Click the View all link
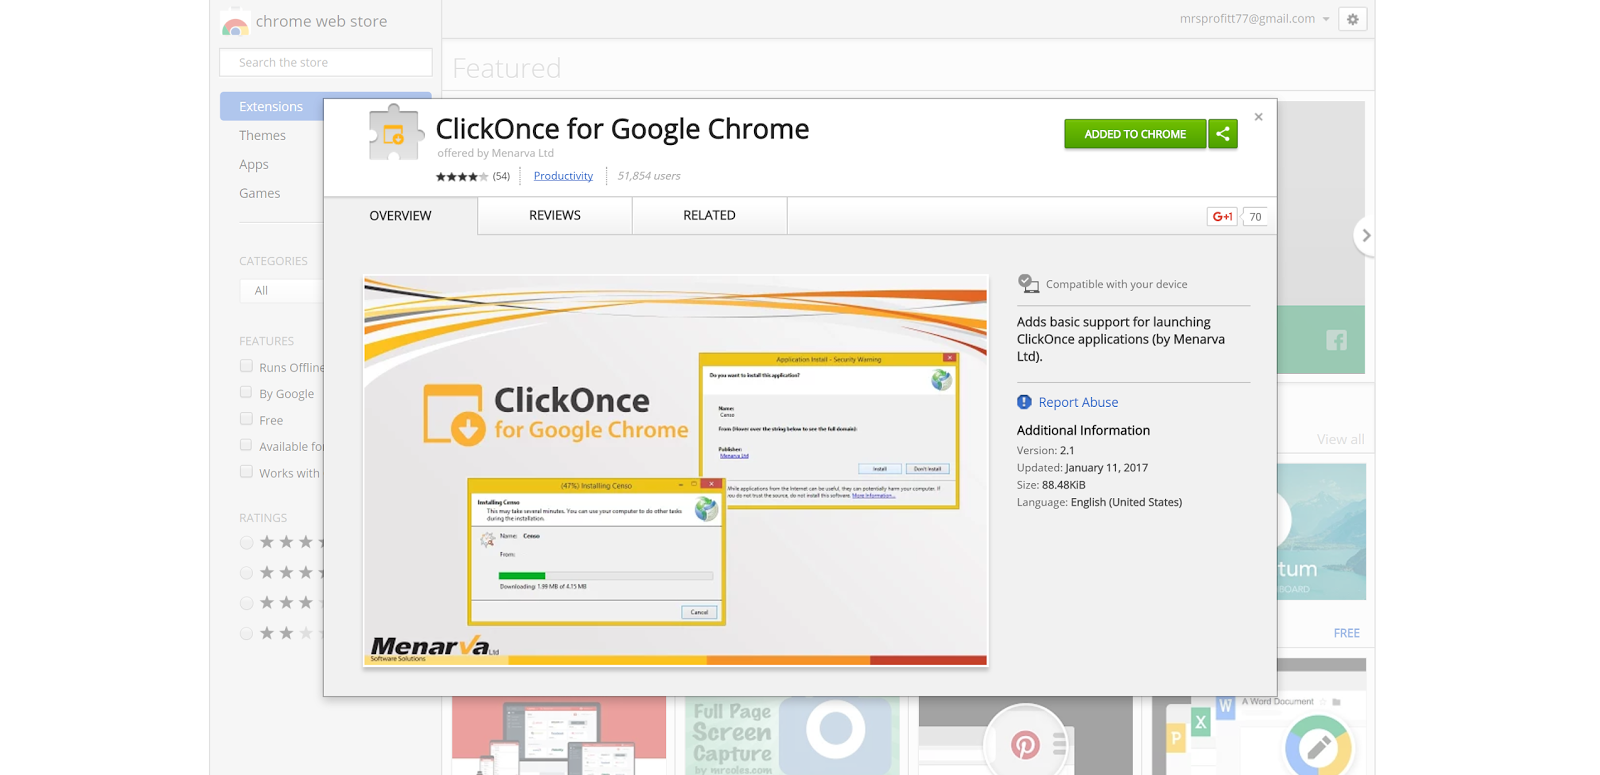 tap(1340, 439)
